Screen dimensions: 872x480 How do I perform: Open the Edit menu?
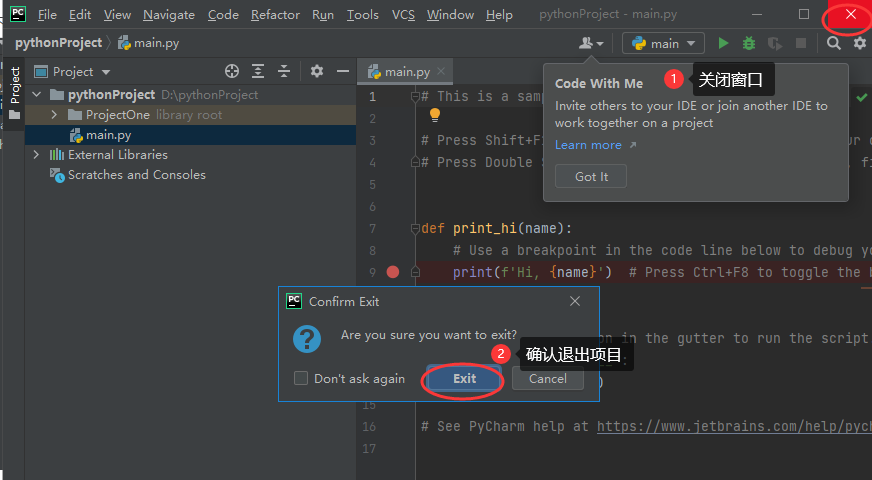tap(80, 15)
